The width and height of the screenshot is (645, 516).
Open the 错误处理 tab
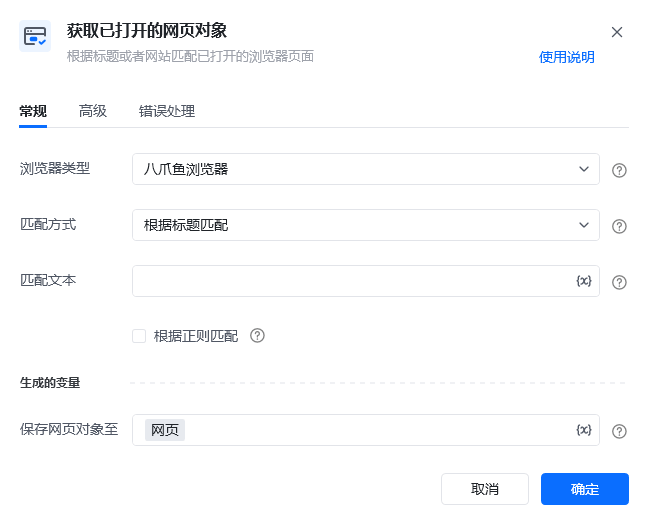(x=167, y=111)
